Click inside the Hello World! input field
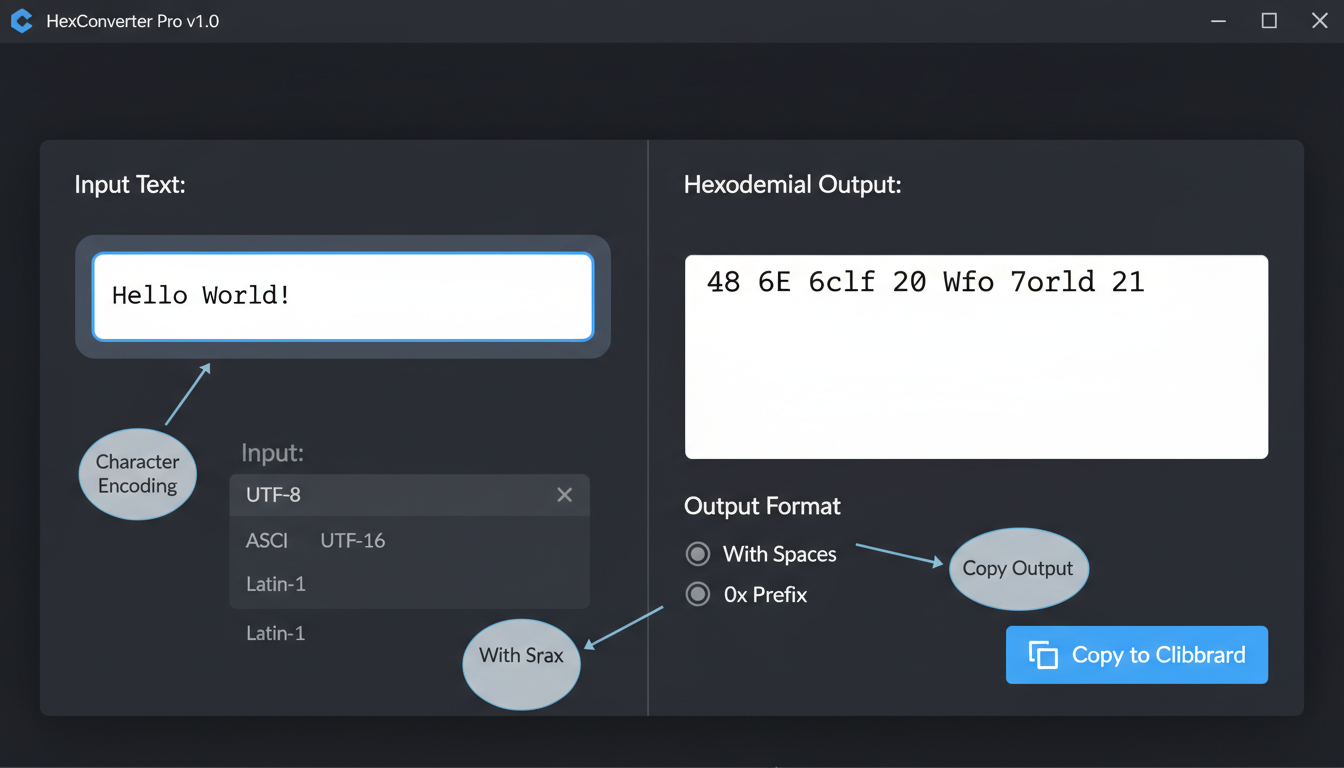This screenshot has height=768, width=1344. [x=342, y=296]
